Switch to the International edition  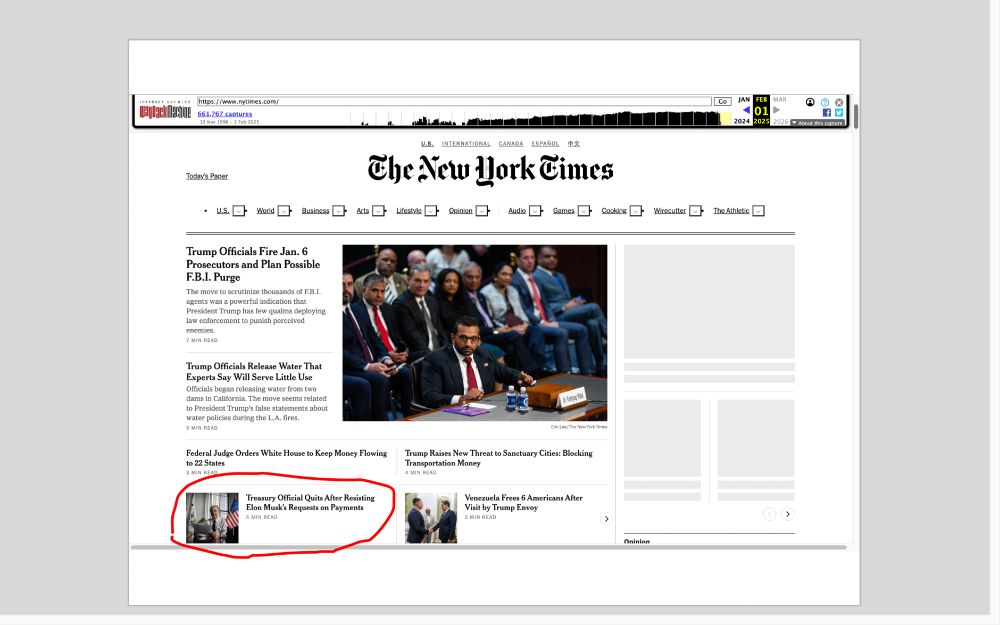tap(466, 144)
